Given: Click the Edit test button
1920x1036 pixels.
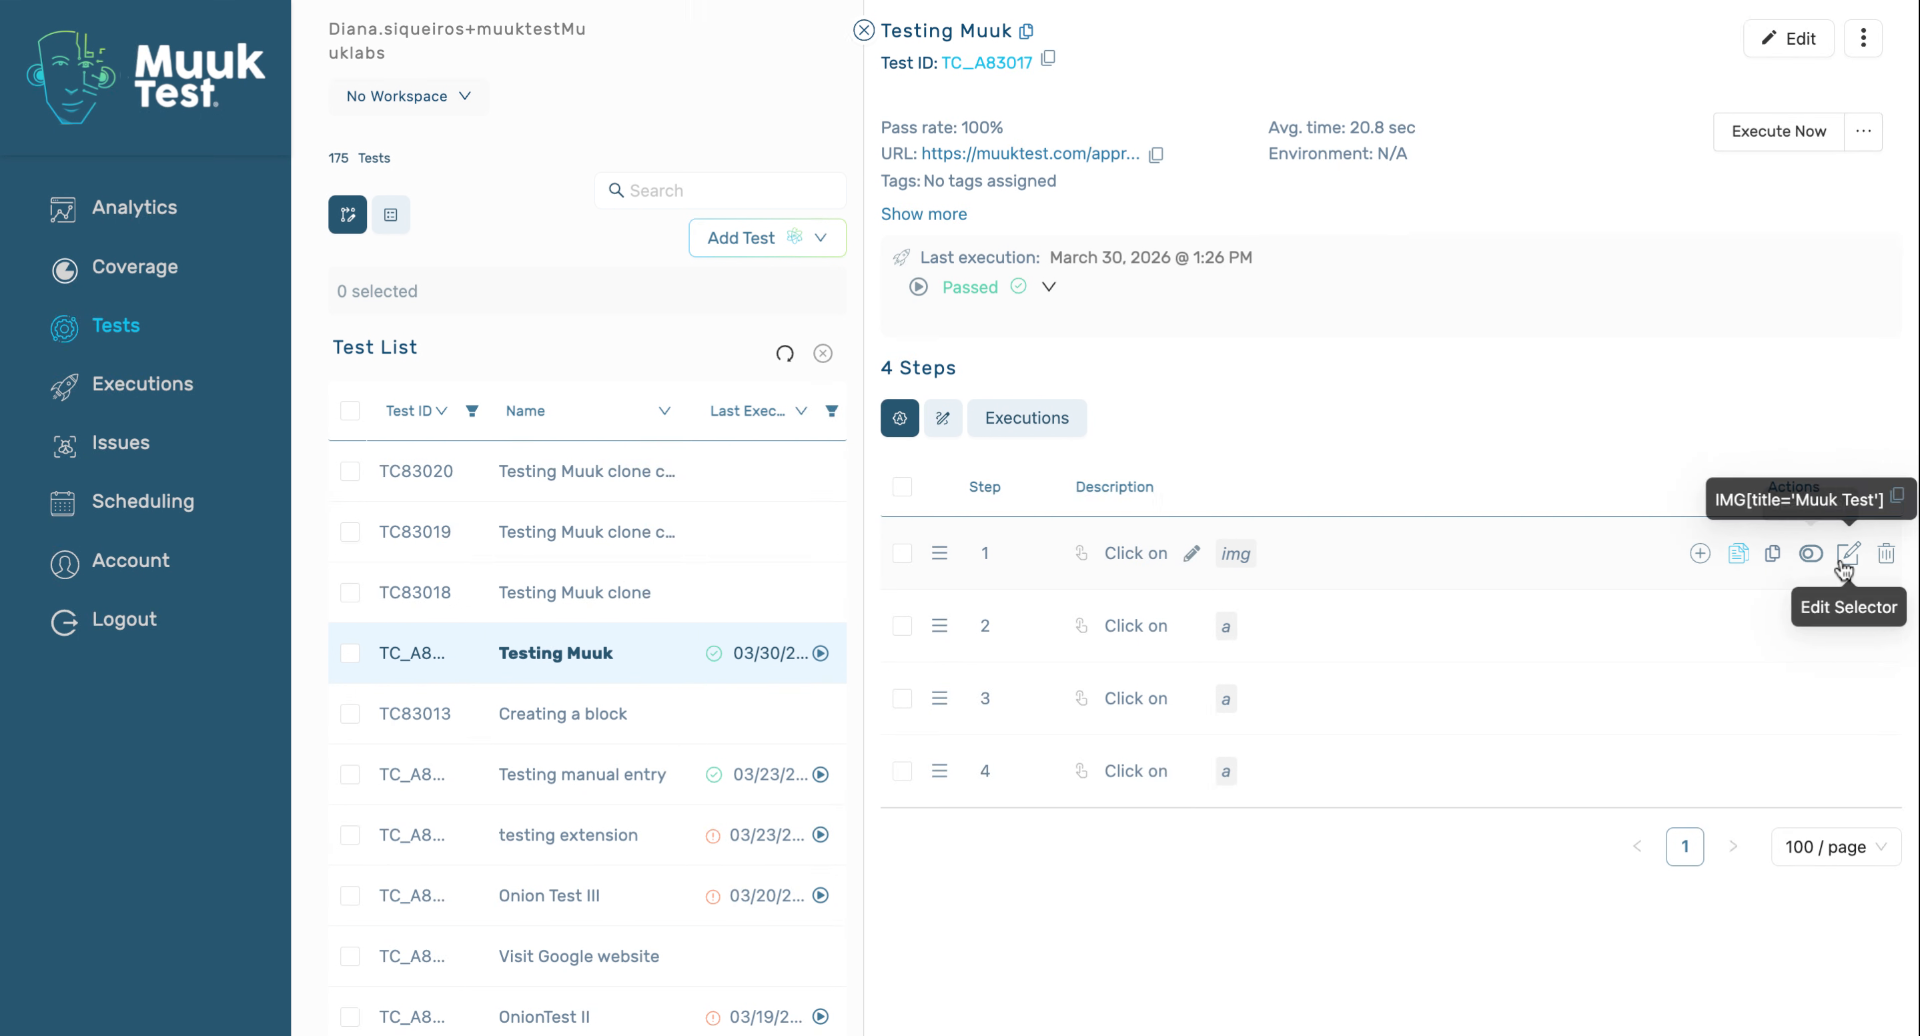Looking at the screenshot, I should 1788,38.
